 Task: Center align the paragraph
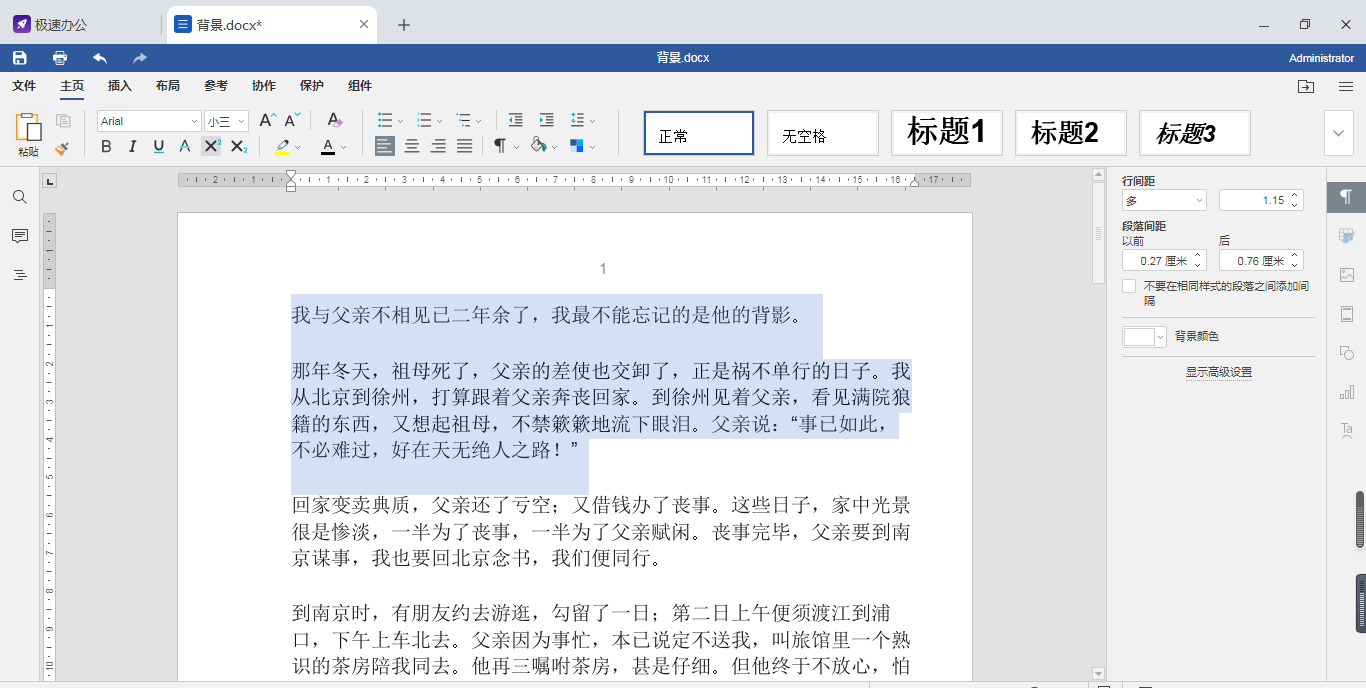[412, 146]
